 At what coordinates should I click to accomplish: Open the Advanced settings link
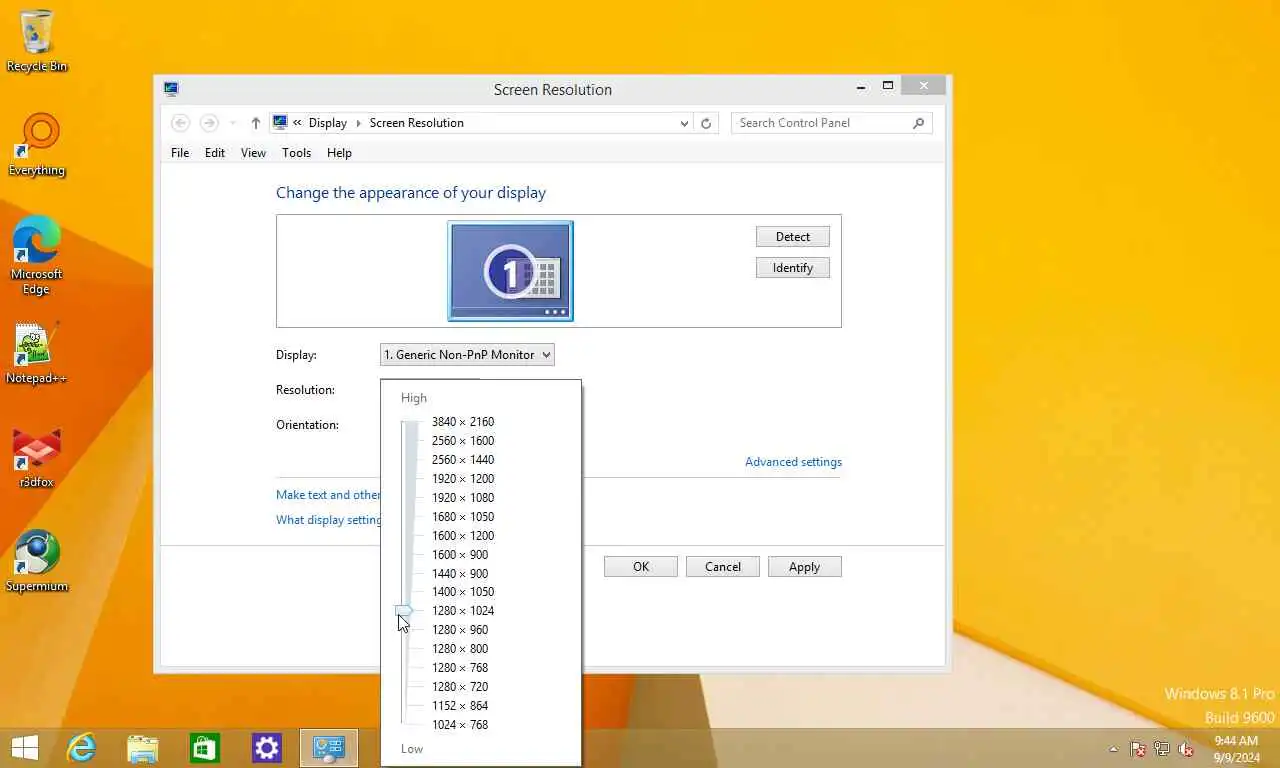[x=793, y=462]
